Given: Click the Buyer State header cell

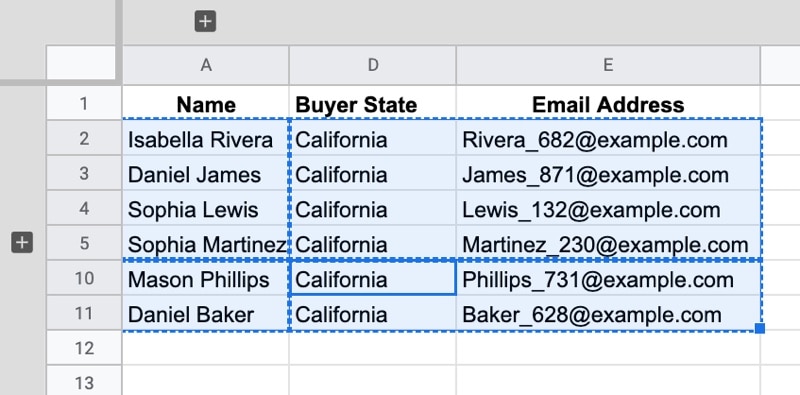Looking at the screenshot, I should (373, 104).
